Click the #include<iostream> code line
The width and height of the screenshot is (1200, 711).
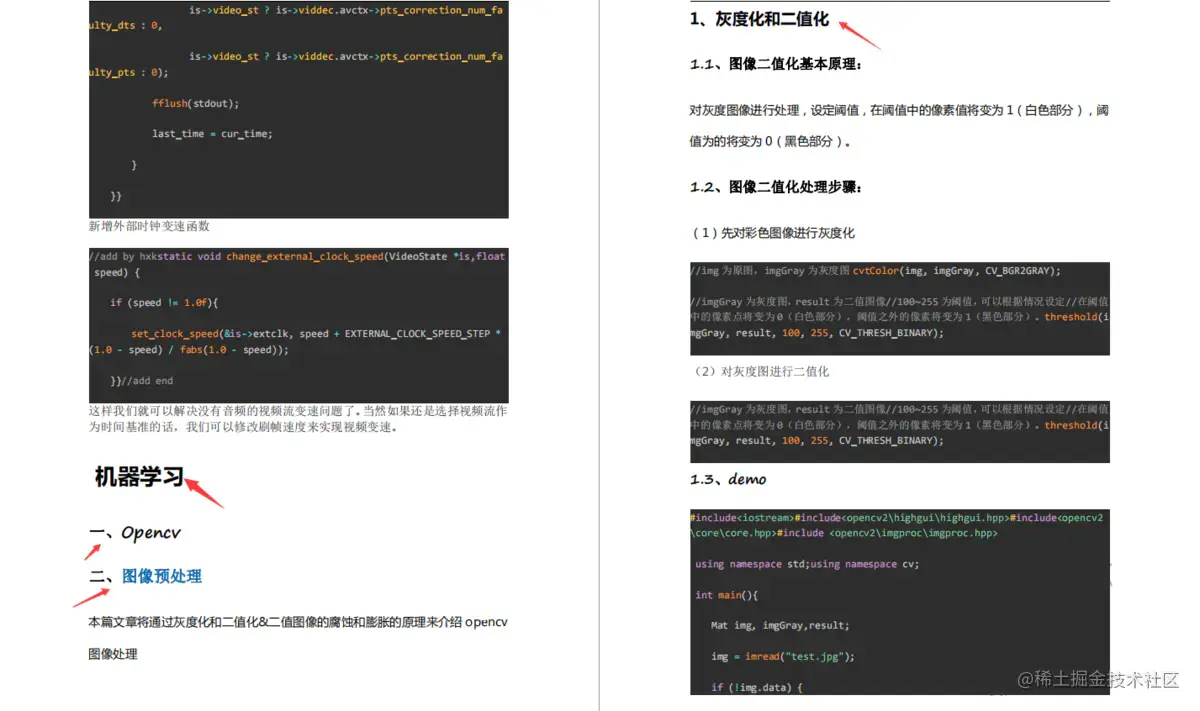pos(897,518)
